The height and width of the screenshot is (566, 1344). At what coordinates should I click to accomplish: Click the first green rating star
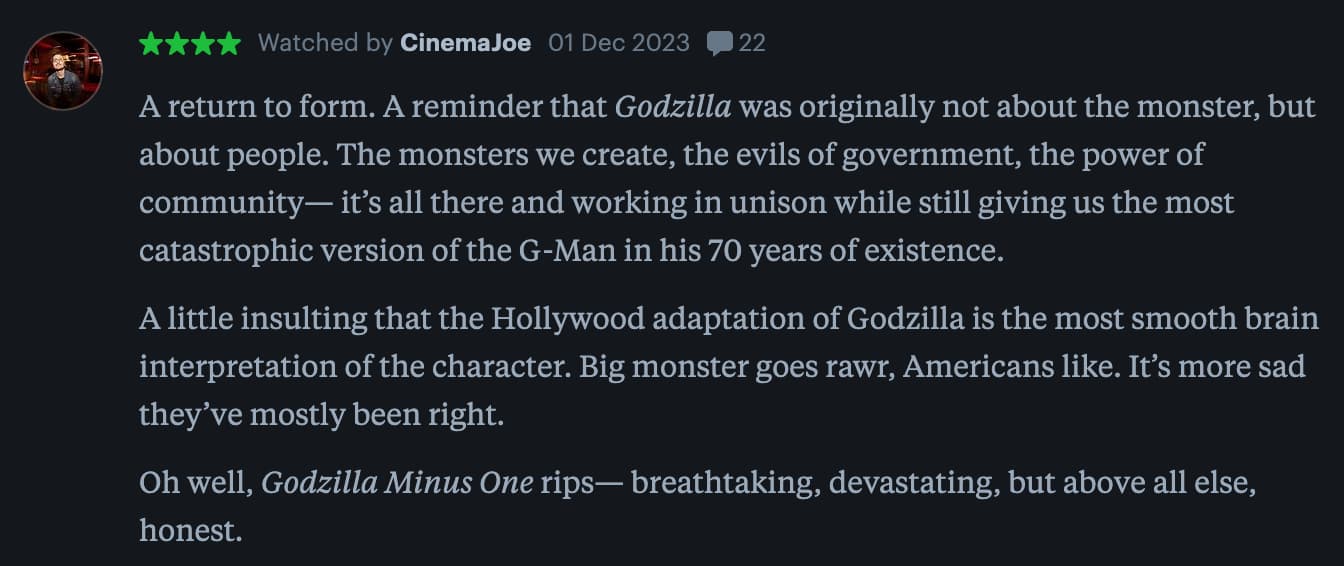152,43
